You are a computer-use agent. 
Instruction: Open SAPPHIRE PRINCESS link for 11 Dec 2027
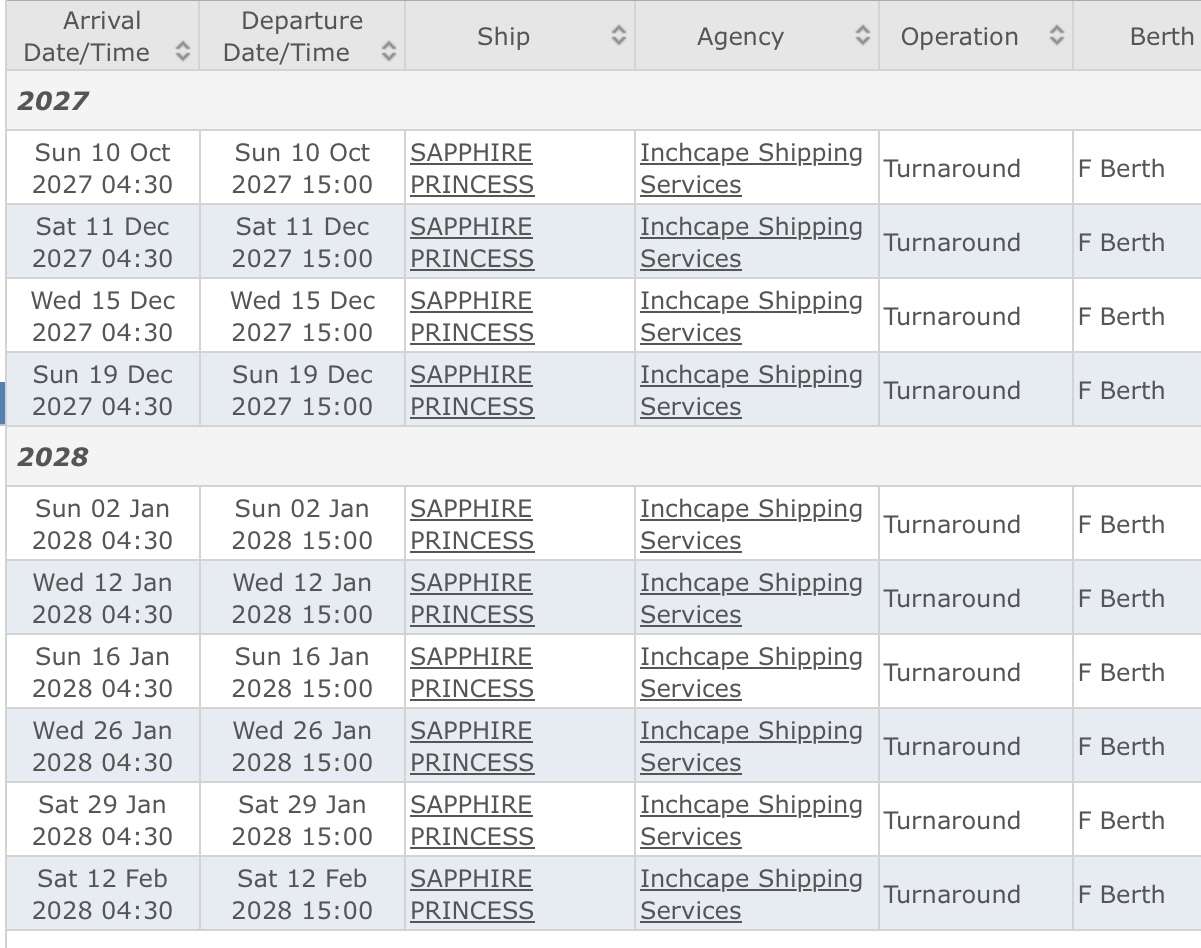point(472,242)
